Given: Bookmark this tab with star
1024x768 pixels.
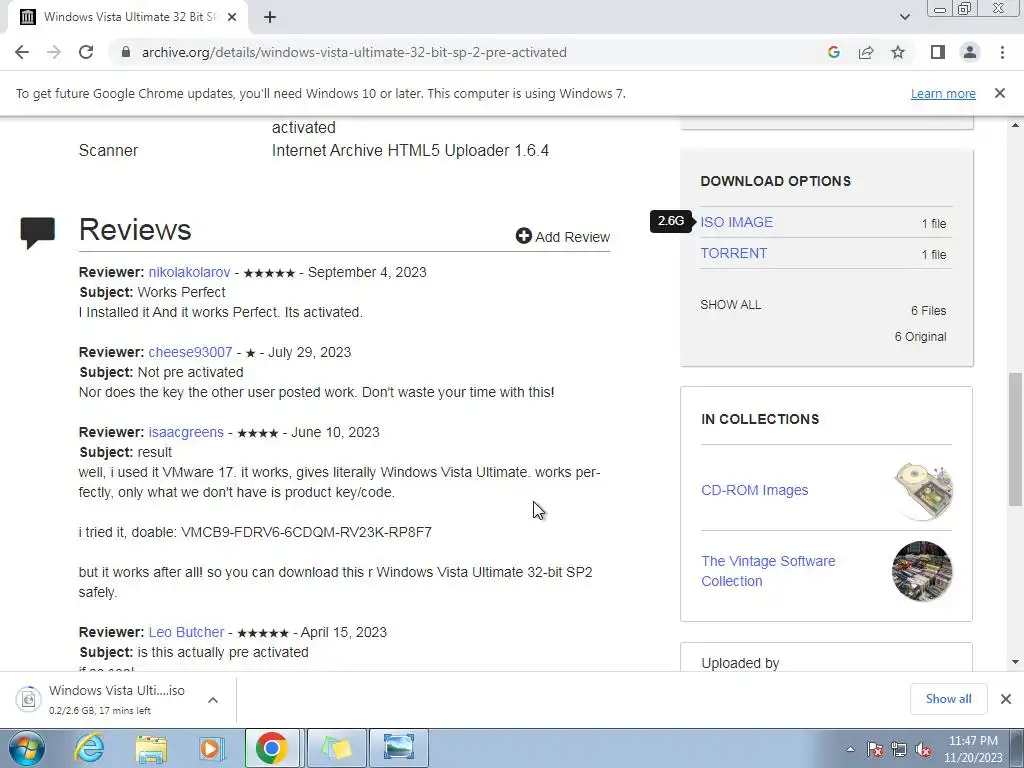Looking at the screenshot, I should (898, 52).
